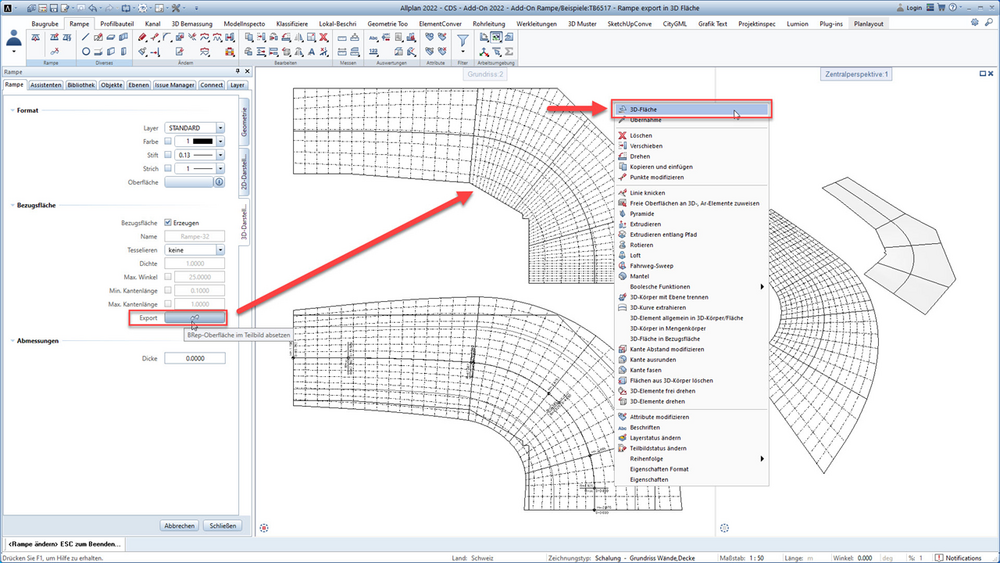This screenshot has height=563, width=1000.
Task: Switch to the Kanal ribbon tab
Action: pyautogui.click(x=152, y=24)
